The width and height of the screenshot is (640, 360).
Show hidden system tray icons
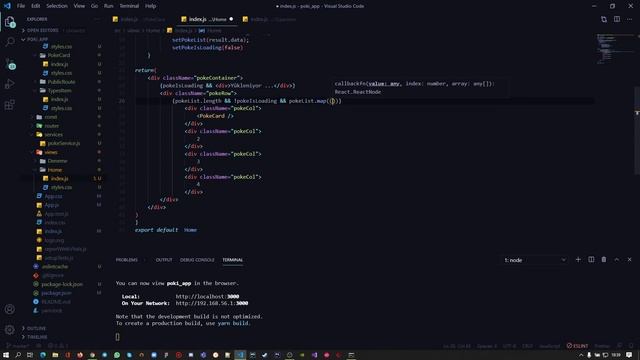click(x=581, y=355)
